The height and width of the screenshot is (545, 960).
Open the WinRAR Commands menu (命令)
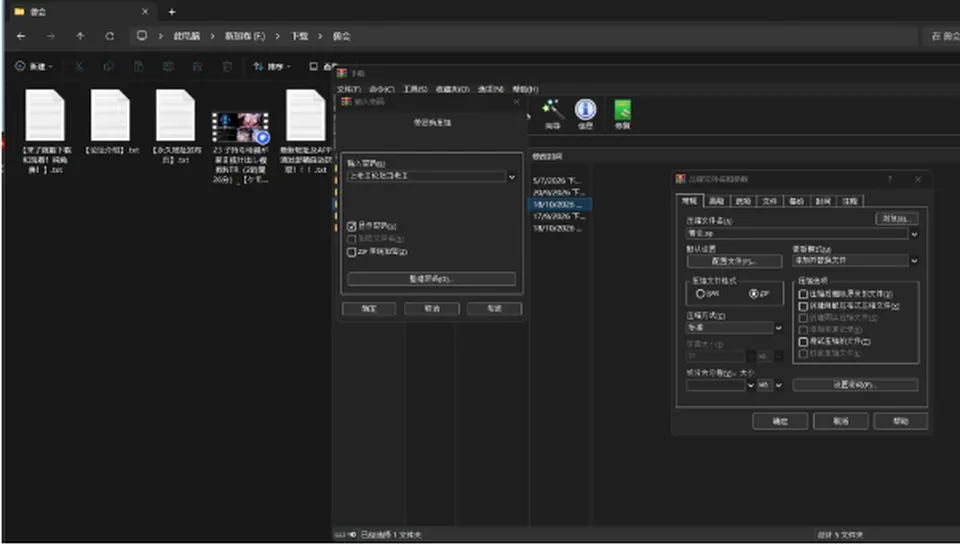click(x=382, y=89)
